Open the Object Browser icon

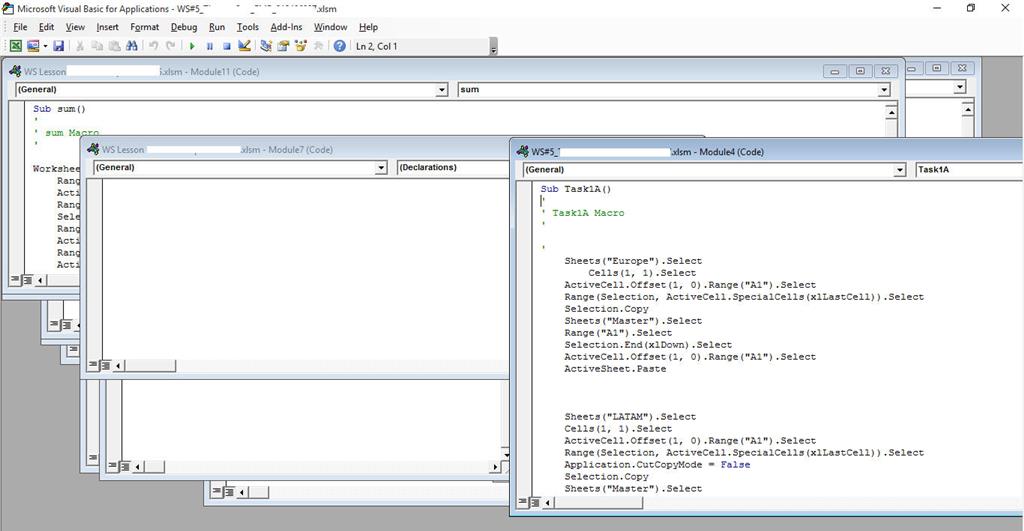click(x=301, y=46)
